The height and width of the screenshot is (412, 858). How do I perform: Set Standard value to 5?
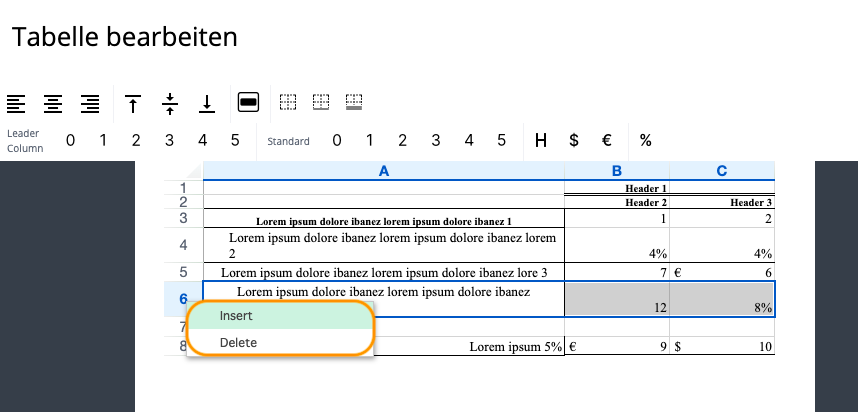[502, 141]
